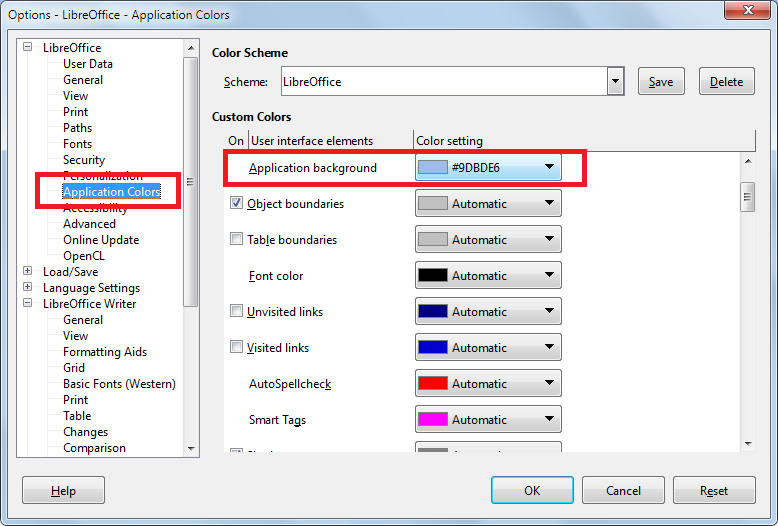Select Formatting Aids in the tree
Viewport: 778px width, 526px height.
(x=105, y=352)
